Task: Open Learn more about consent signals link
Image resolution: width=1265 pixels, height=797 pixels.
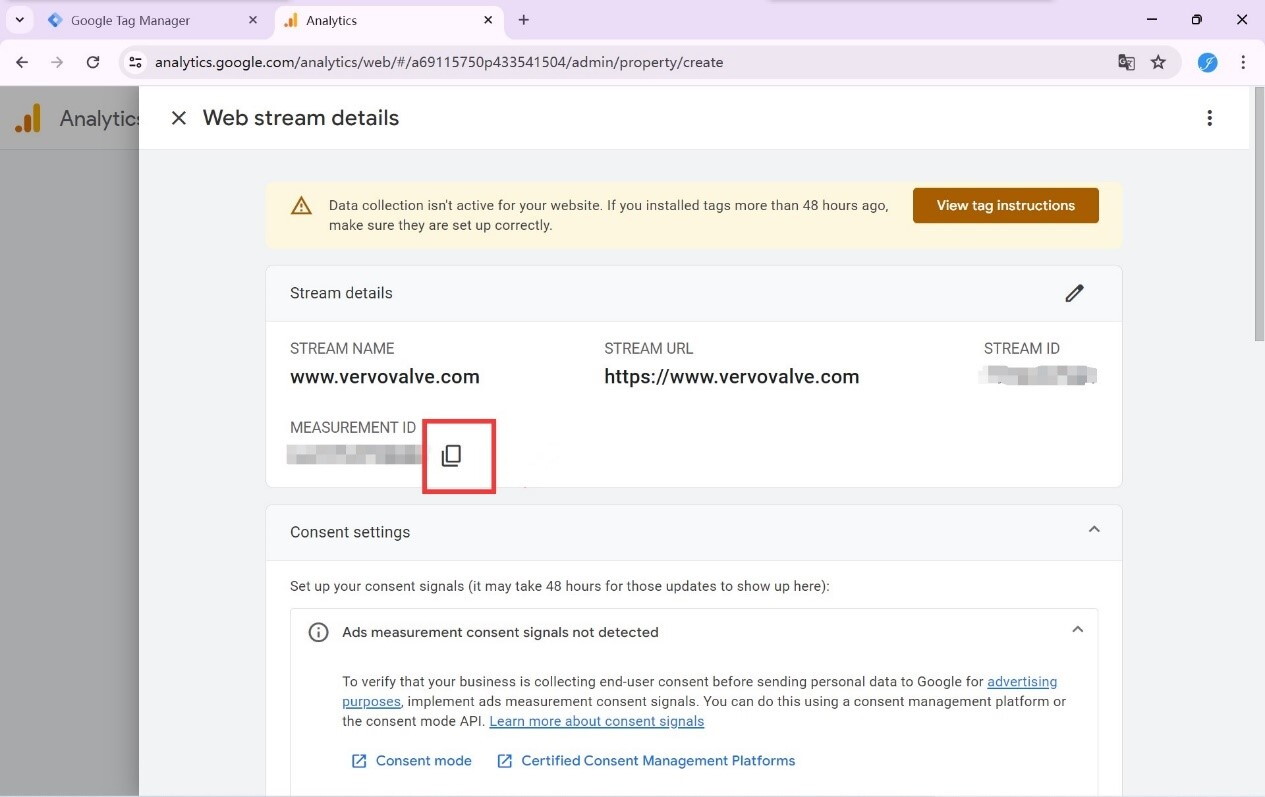Action: tap(597, 721)
